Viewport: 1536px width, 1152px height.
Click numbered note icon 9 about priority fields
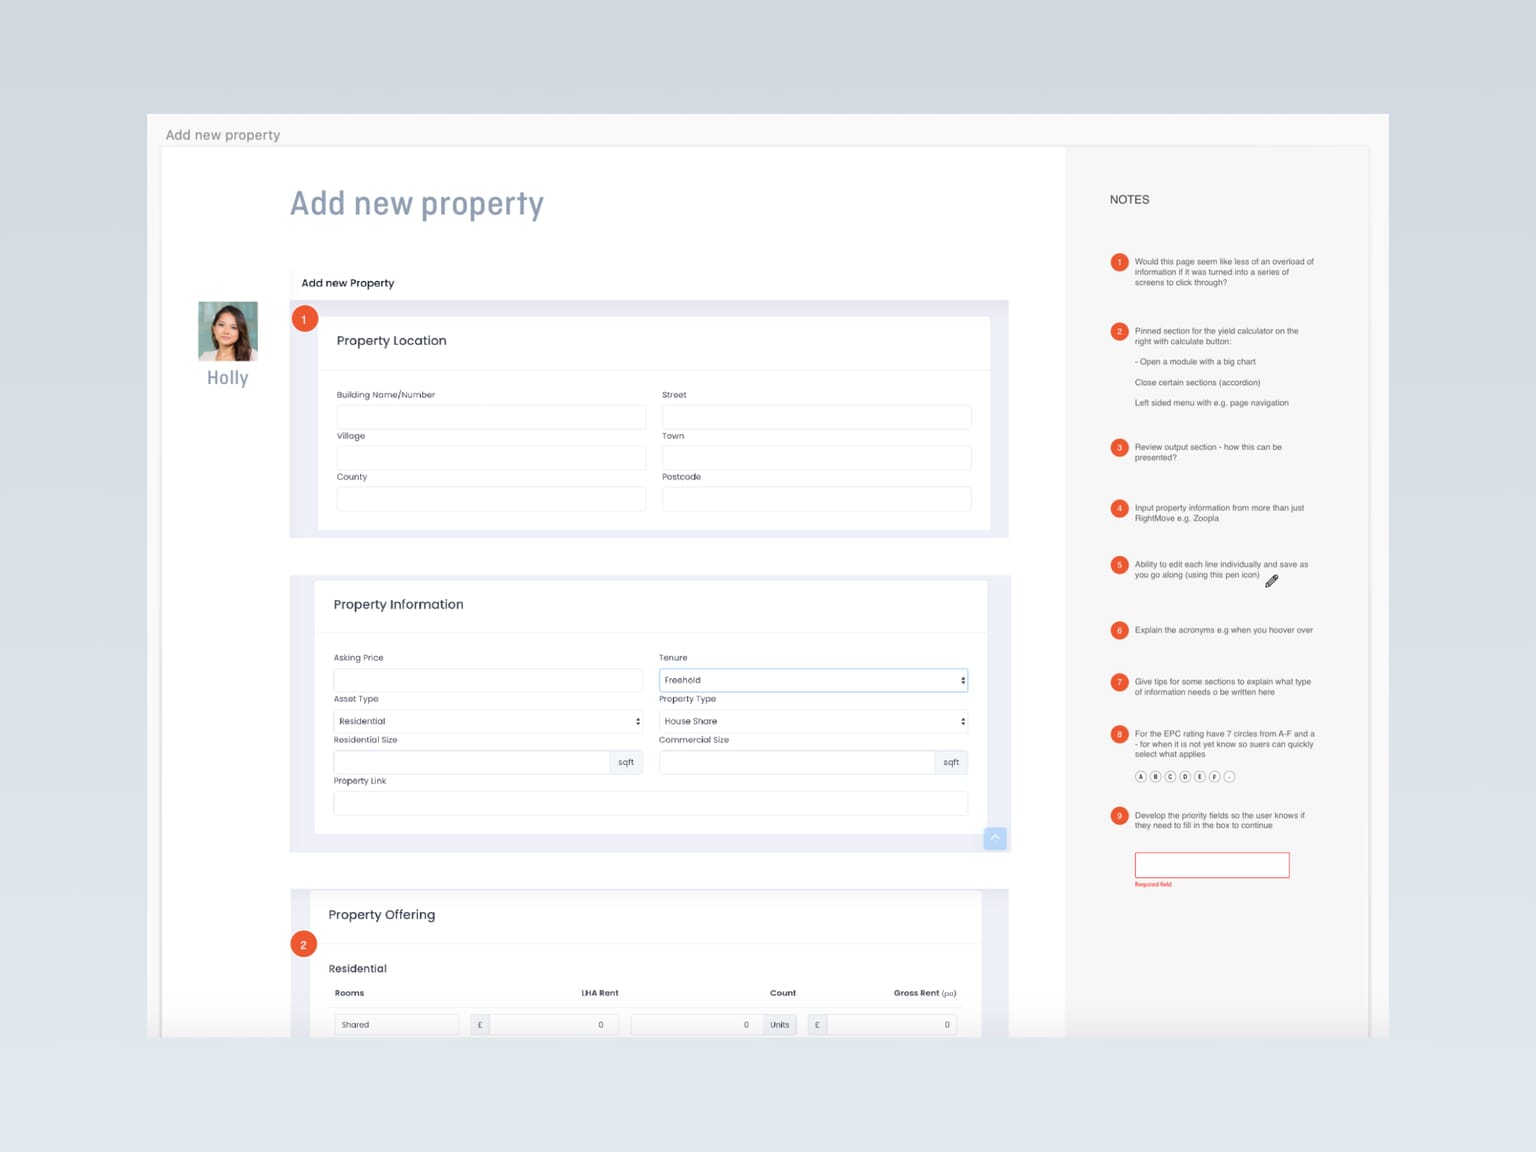tap(1119, 815)
